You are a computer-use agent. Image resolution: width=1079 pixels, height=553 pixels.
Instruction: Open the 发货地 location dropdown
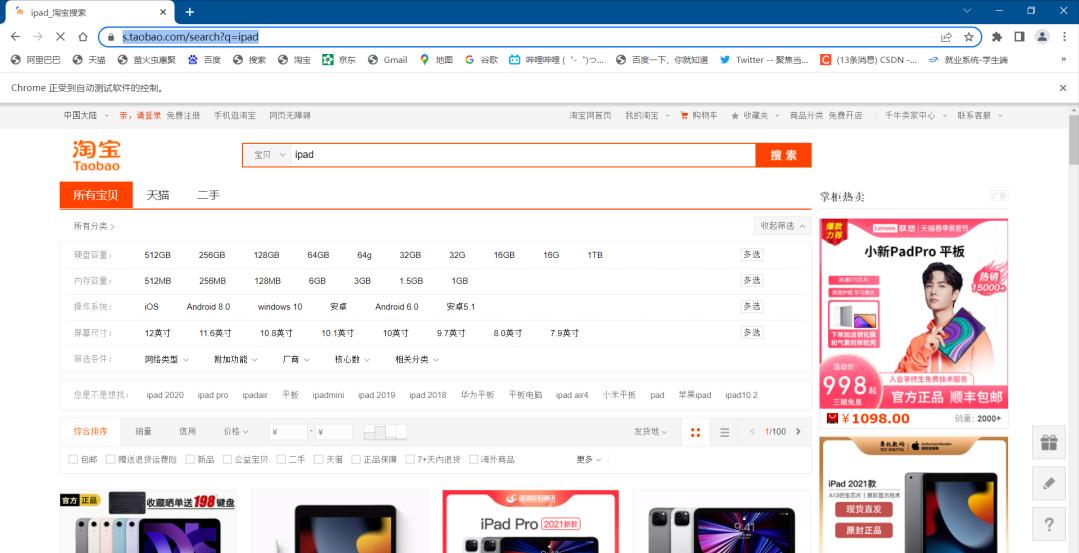coord(651,432)
